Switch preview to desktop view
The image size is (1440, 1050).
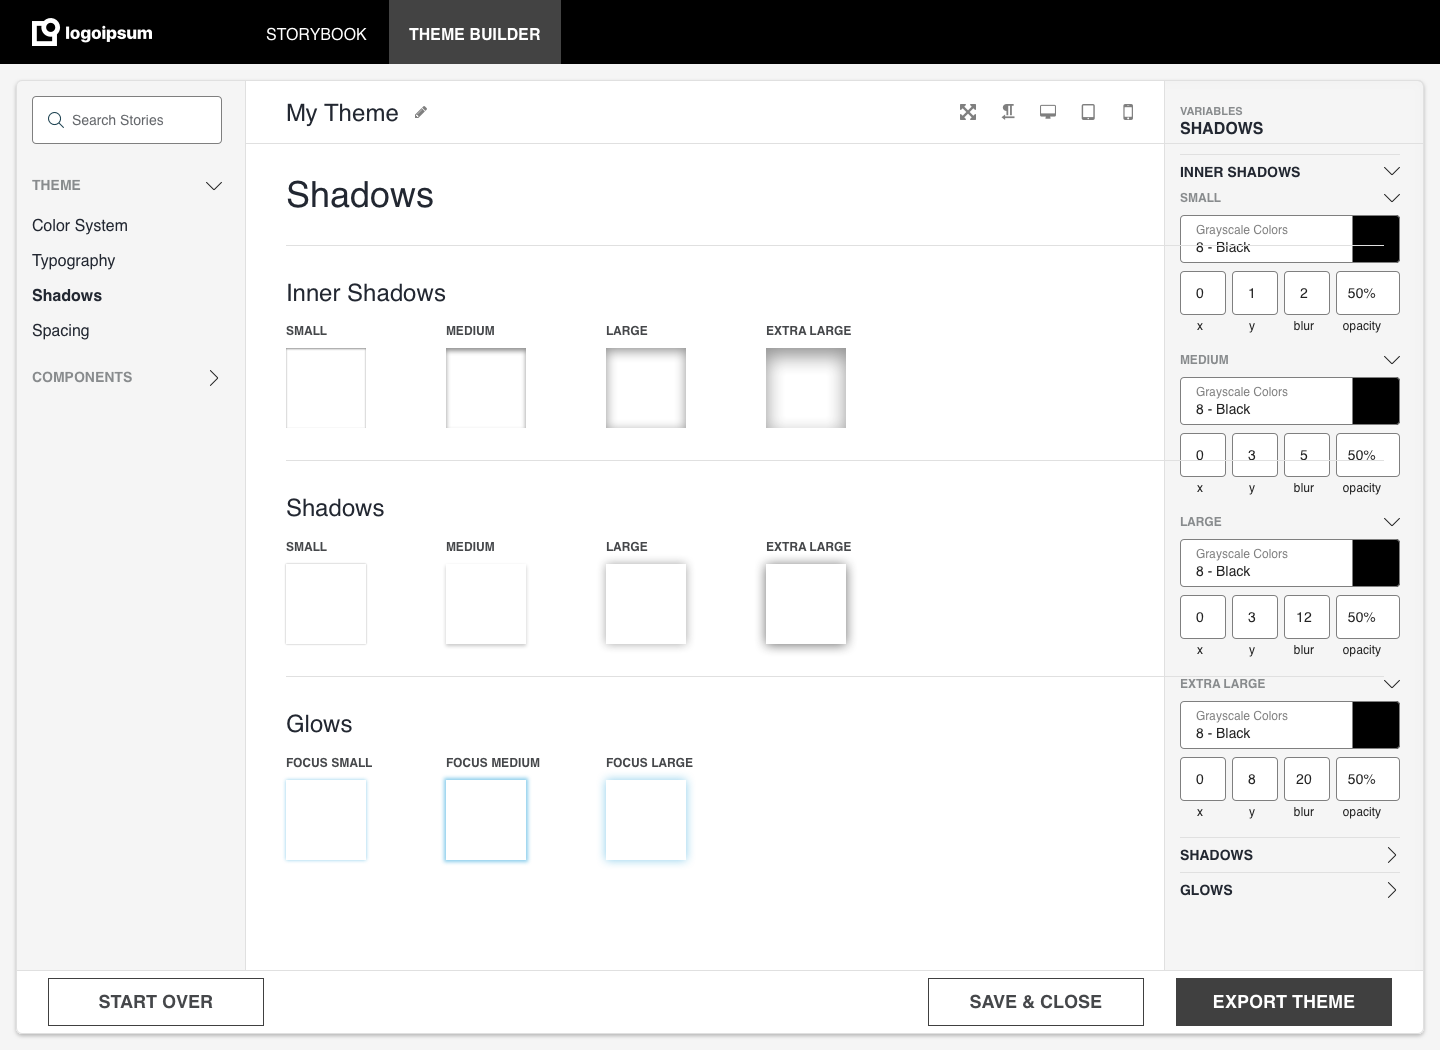point(1048,112)
